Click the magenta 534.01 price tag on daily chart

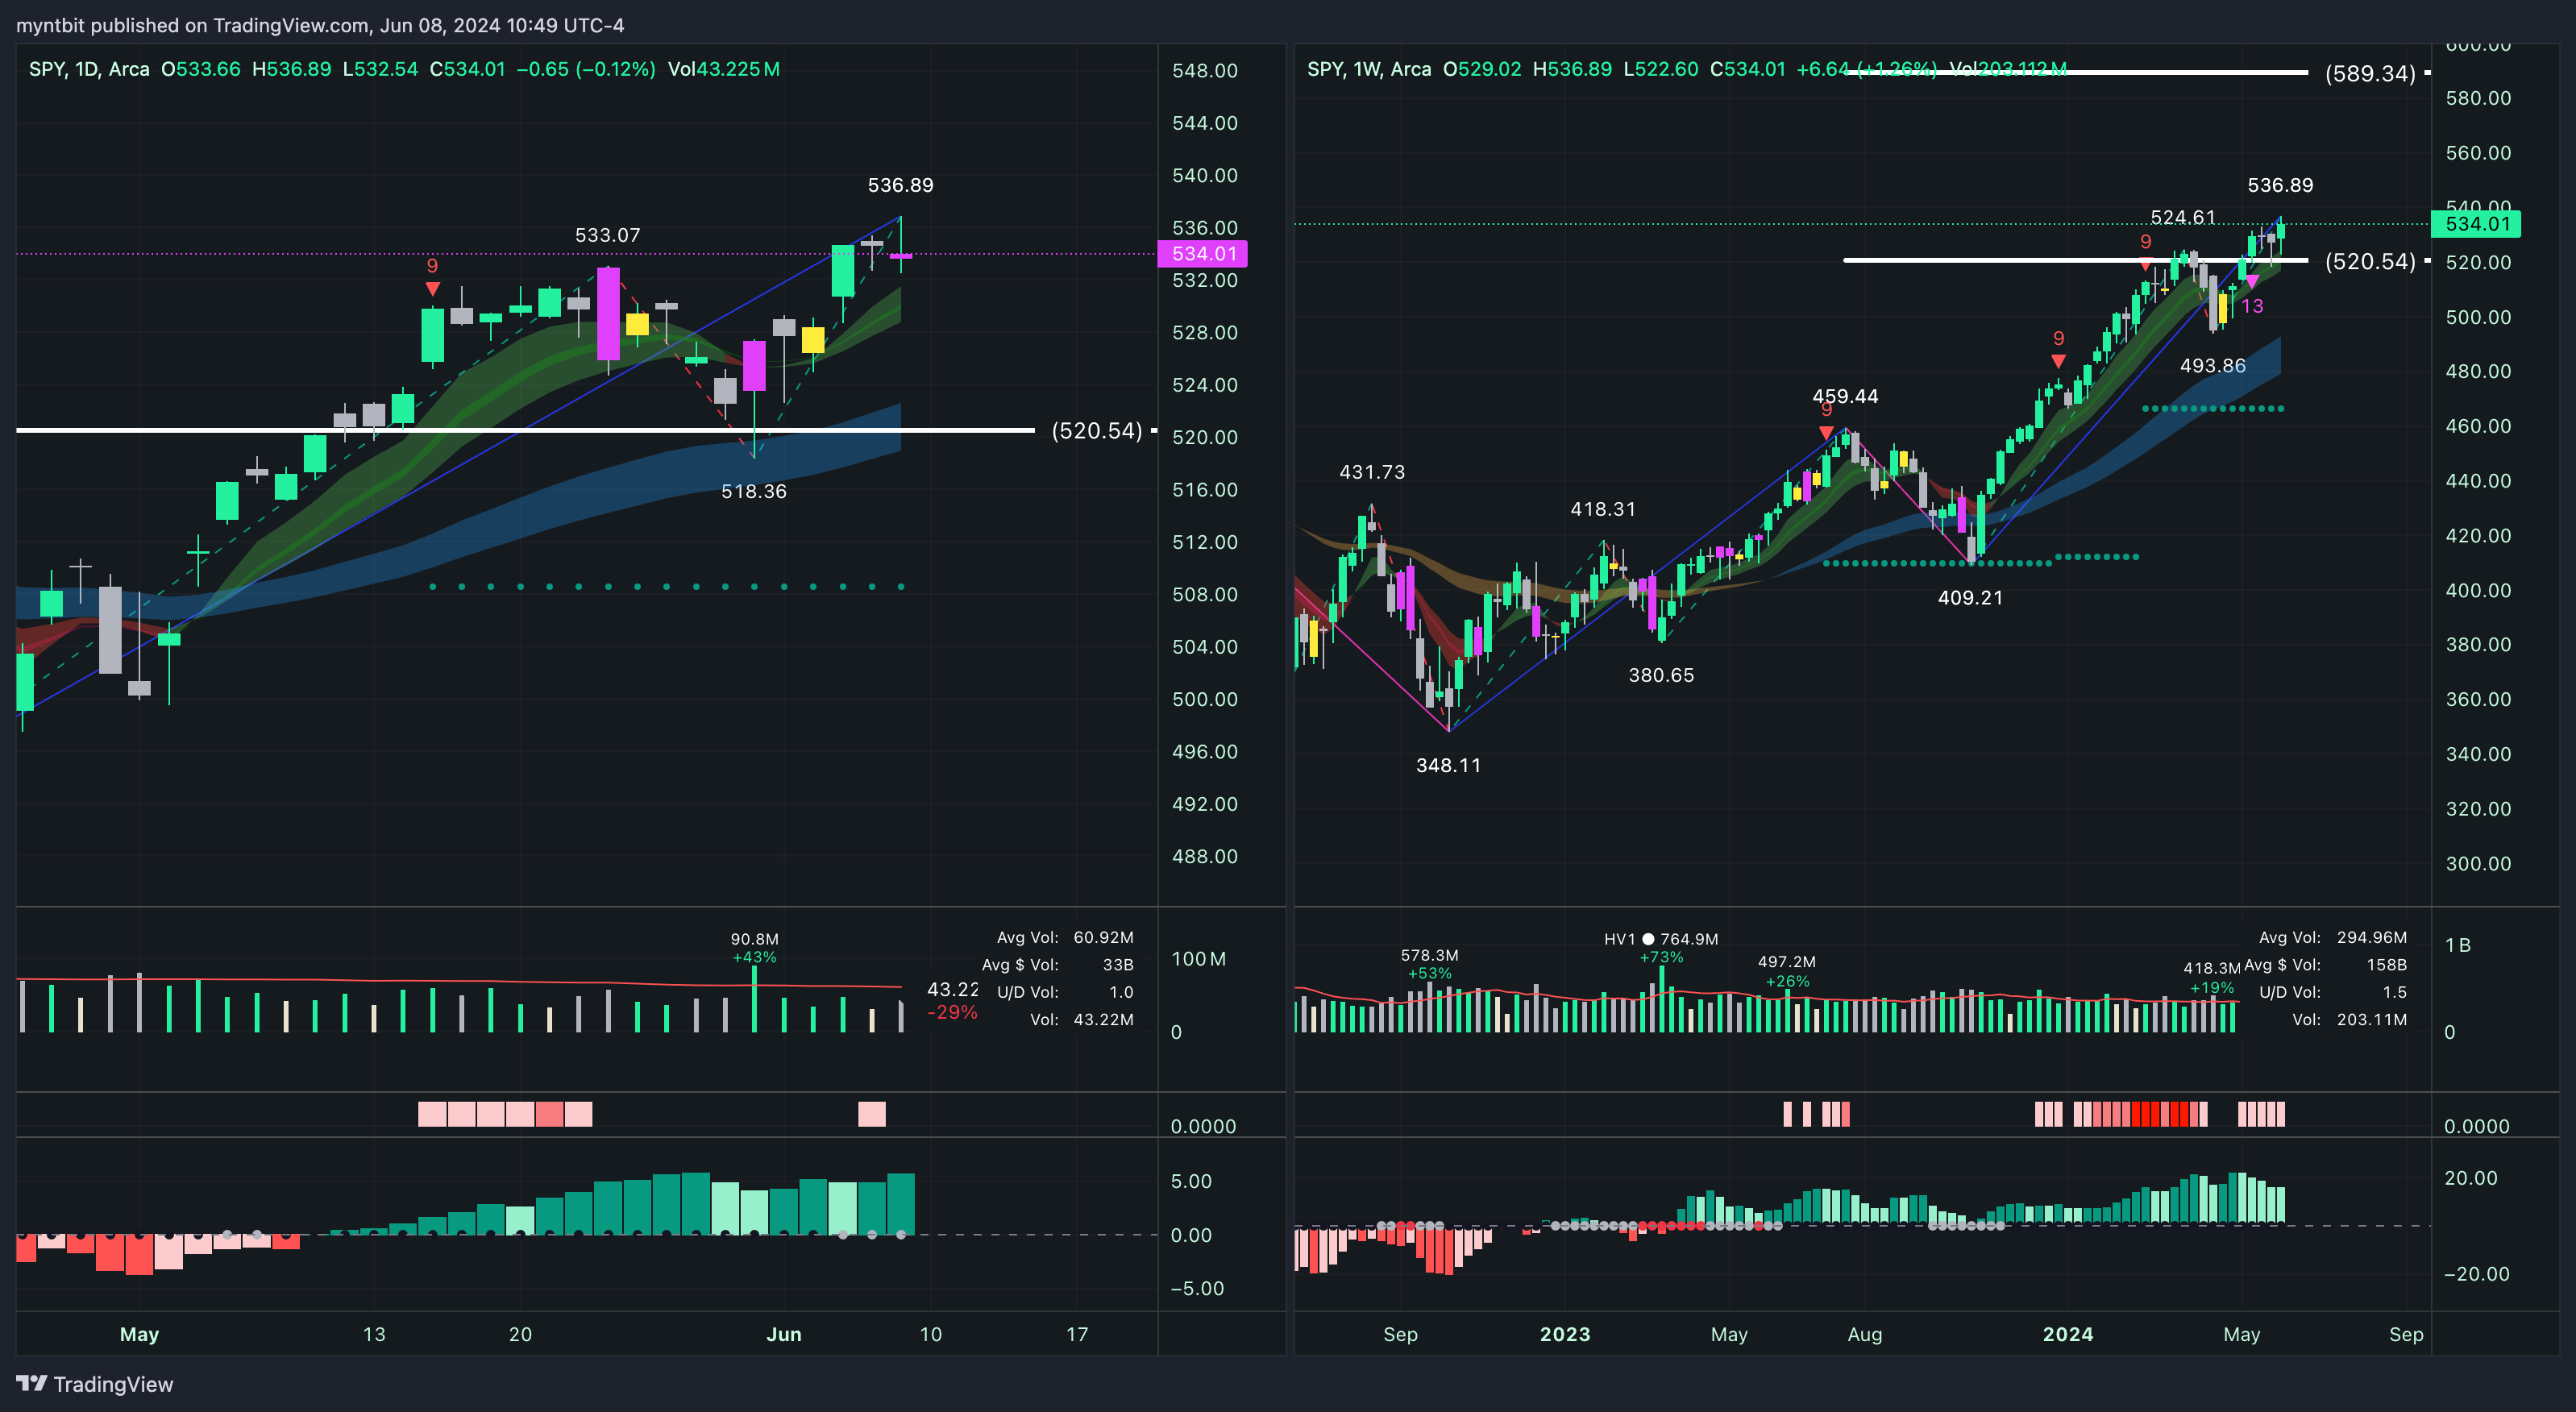(x=1202, y=254)
